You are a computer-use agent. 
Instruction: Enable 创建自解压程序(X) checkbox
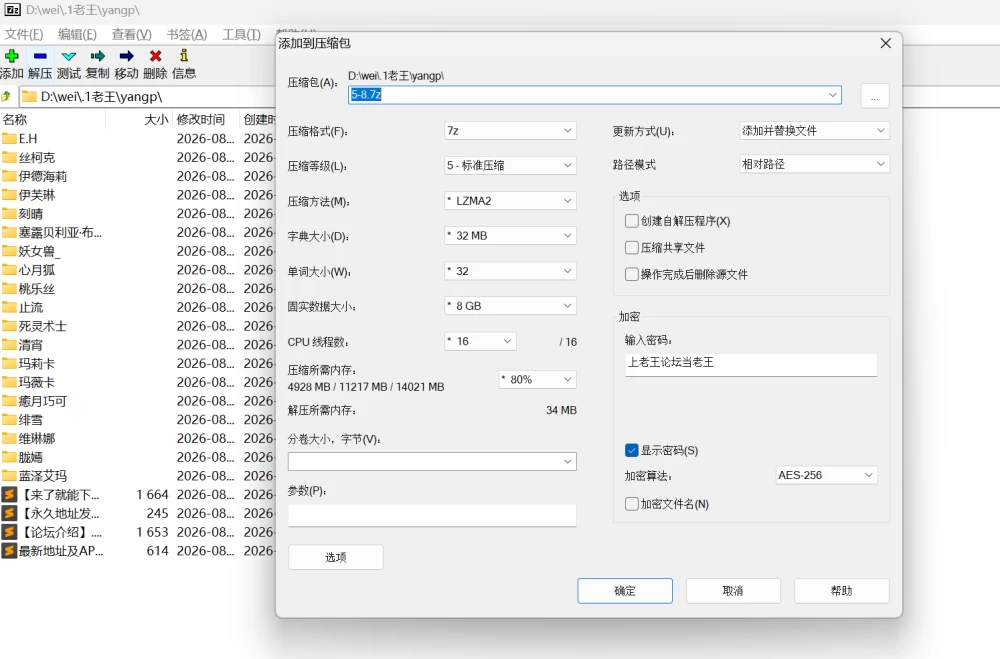(x=631, y=221)
